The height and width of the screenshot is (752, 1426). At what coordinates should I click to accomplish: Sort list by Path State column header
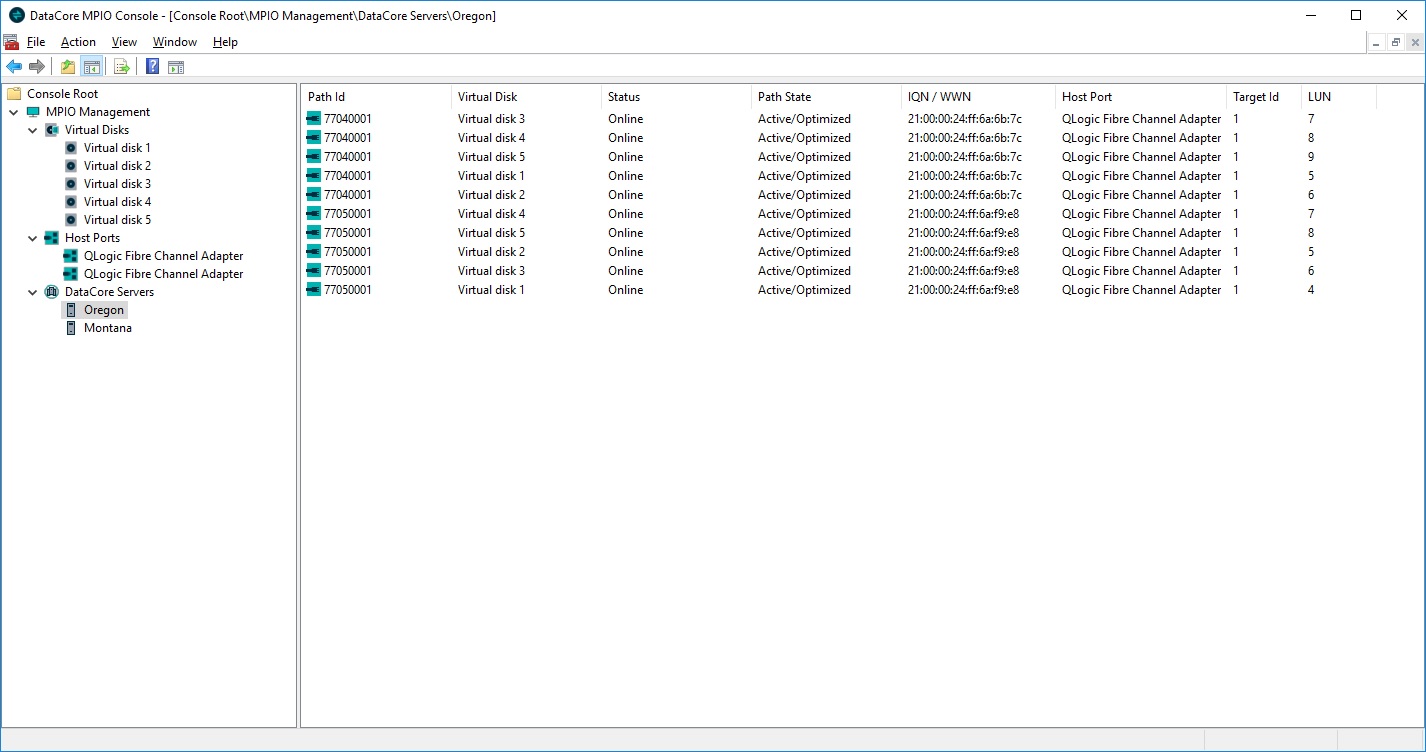(x=784, y=97)
